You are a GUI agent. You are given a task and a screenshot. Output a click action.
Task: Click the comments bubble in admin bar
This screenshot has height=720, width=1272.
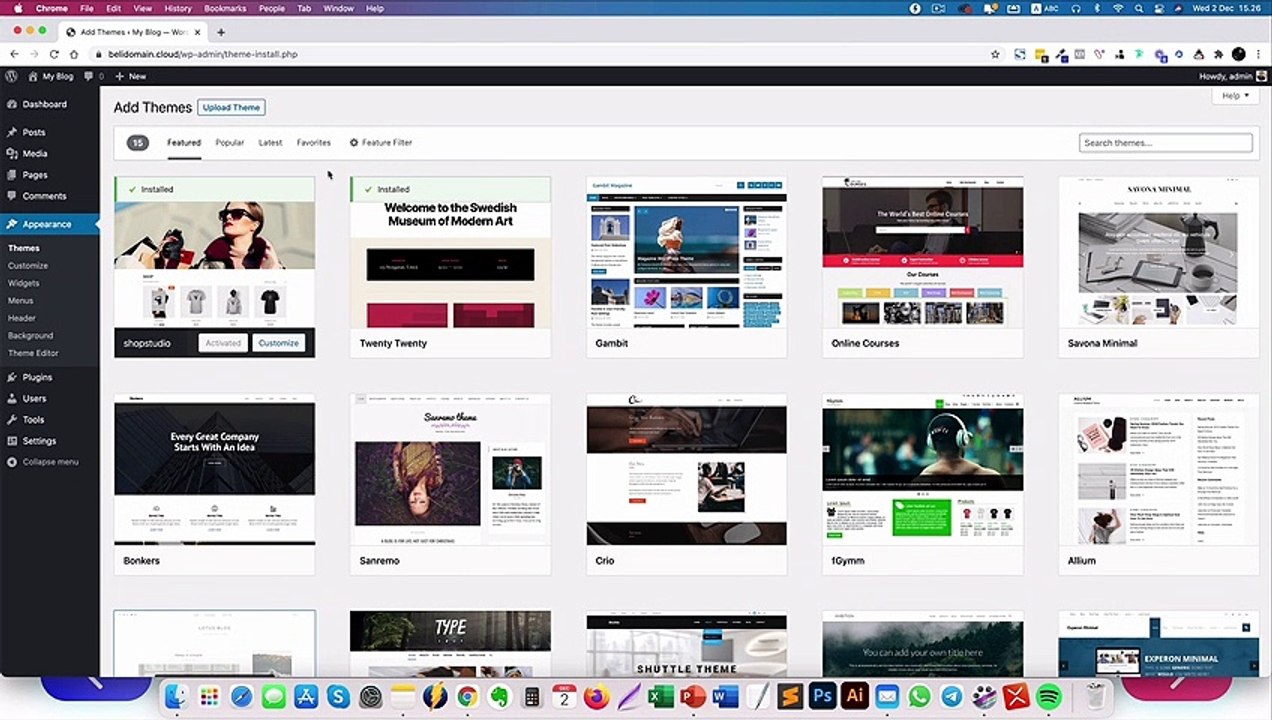[x=89, y=76]
